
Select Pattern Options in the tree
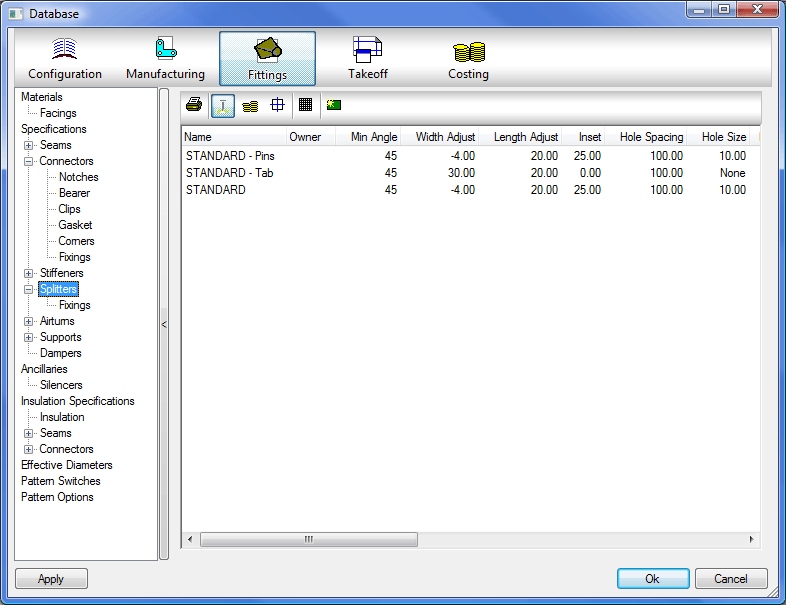[x=57, y=497]
